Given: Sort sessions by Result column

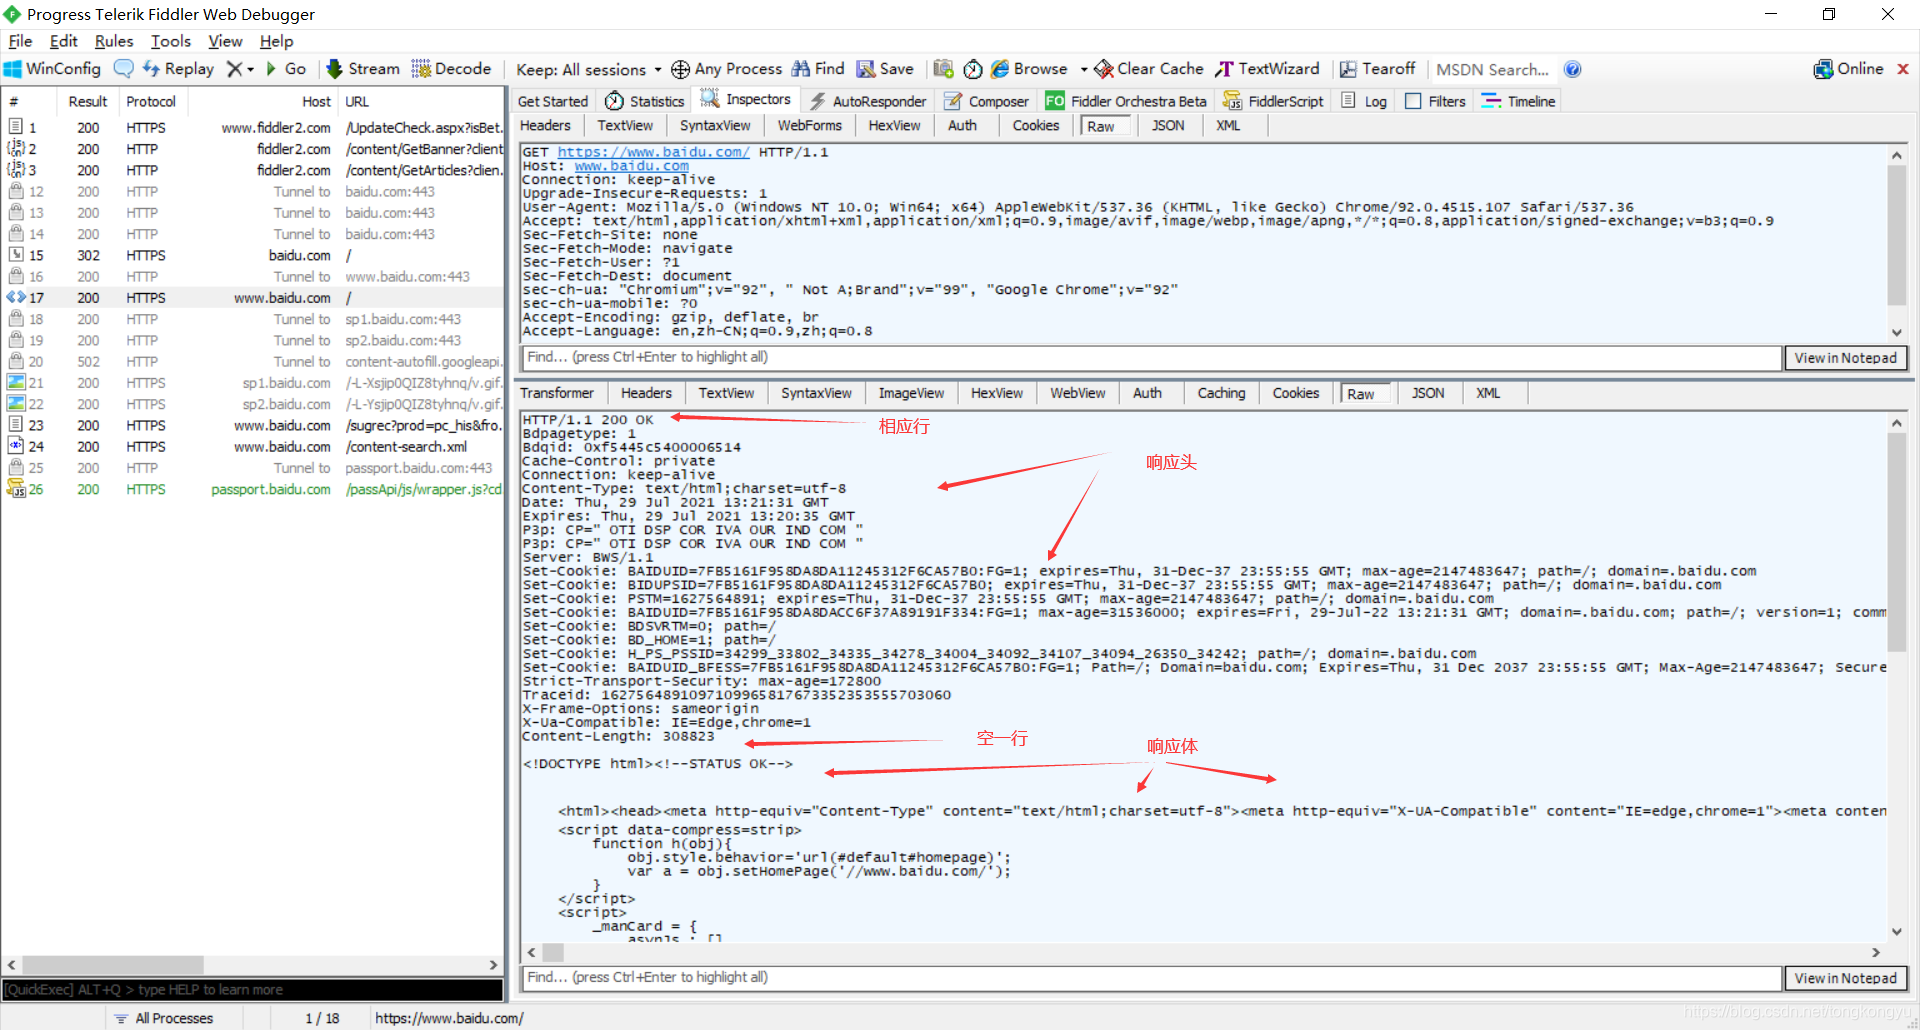Looking at the screenshot, I should coord(87,101).
